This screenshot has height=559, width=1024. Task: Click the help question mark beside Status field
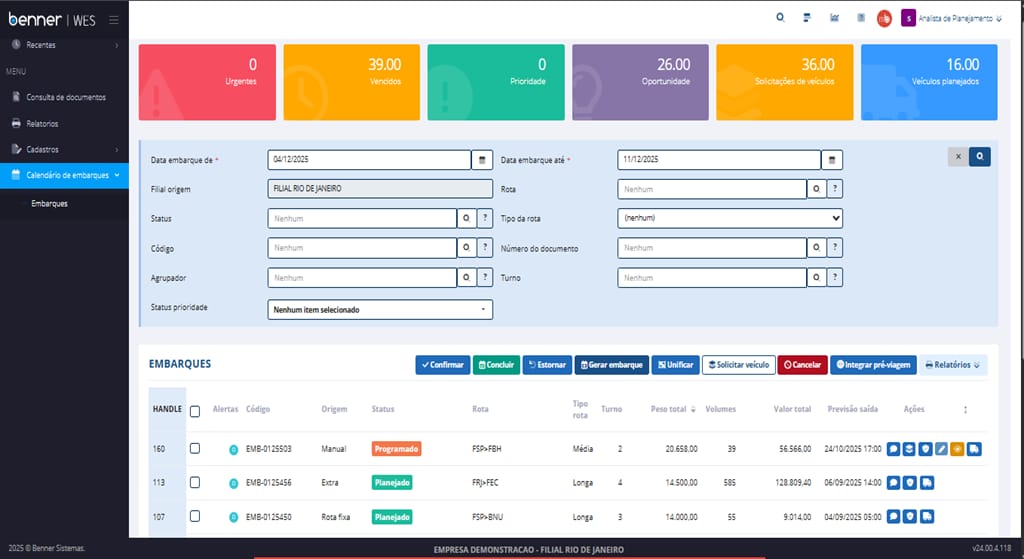click(483, 218)
